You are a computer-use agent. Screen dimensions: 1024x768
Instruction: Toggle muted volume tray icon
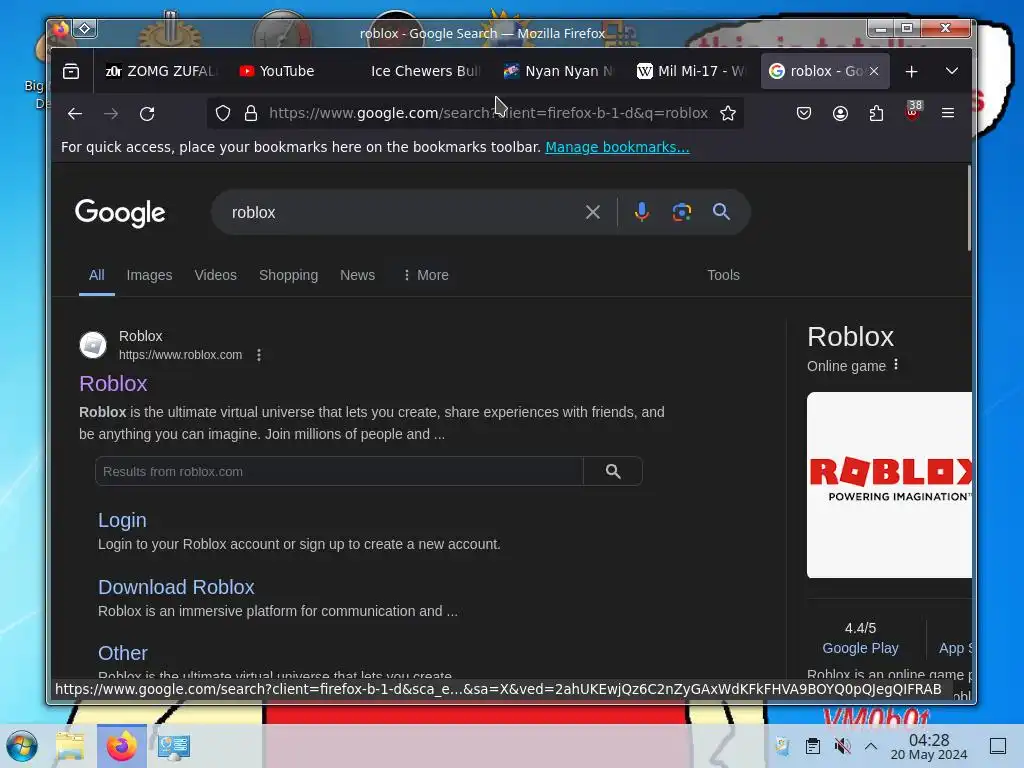tap(843, 746)
